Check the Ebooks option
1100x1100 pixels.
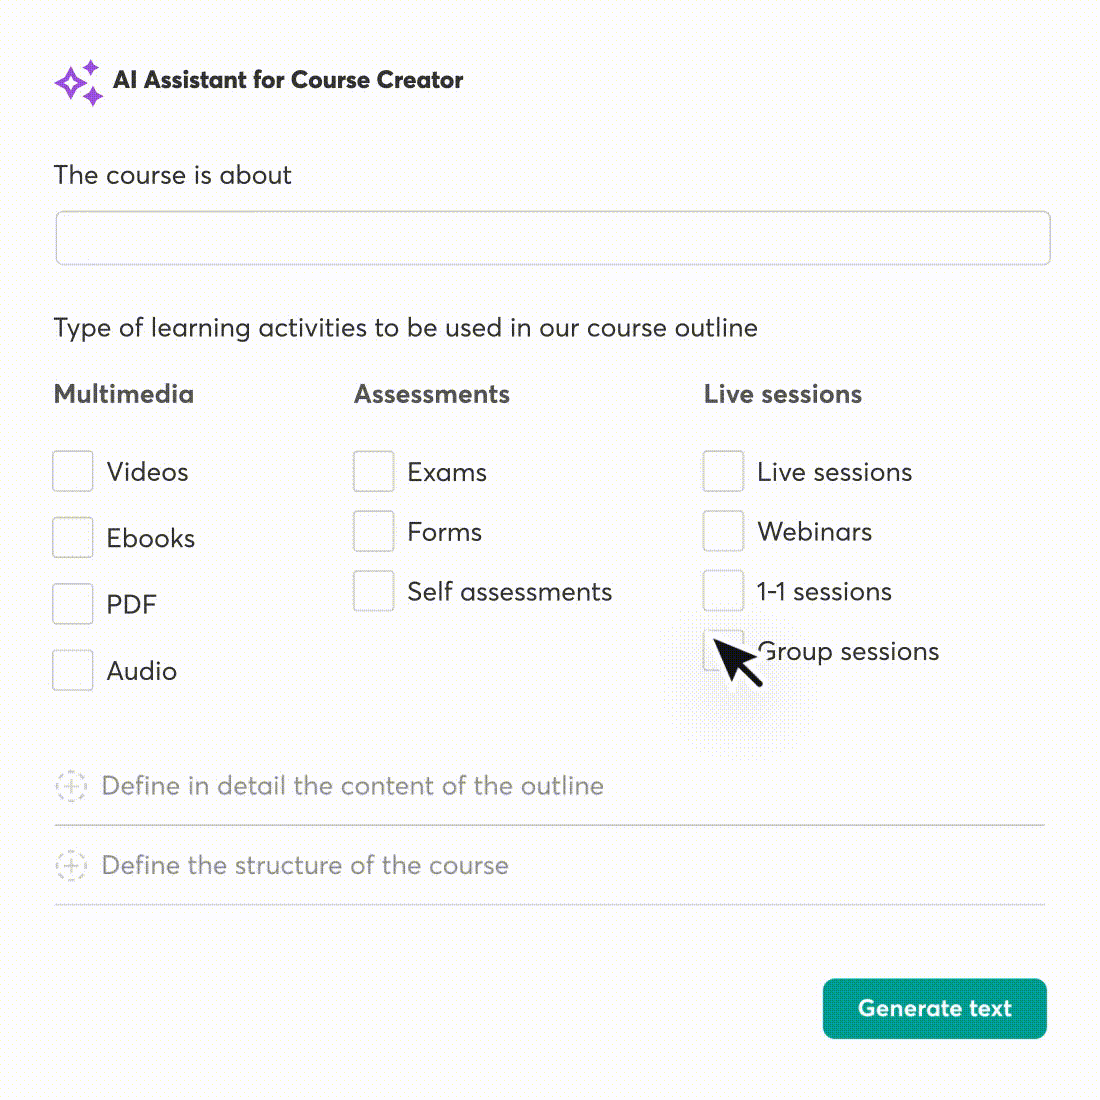click(72, 537)
